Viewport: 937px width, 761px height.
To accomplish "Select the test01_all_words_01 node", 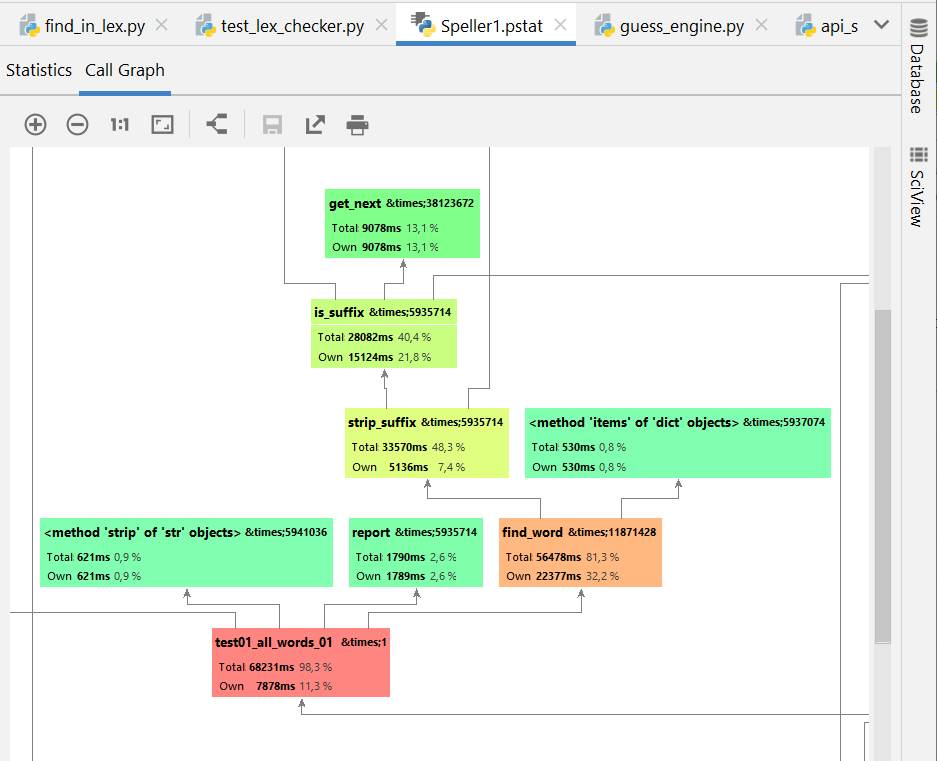I will point(300,662).
